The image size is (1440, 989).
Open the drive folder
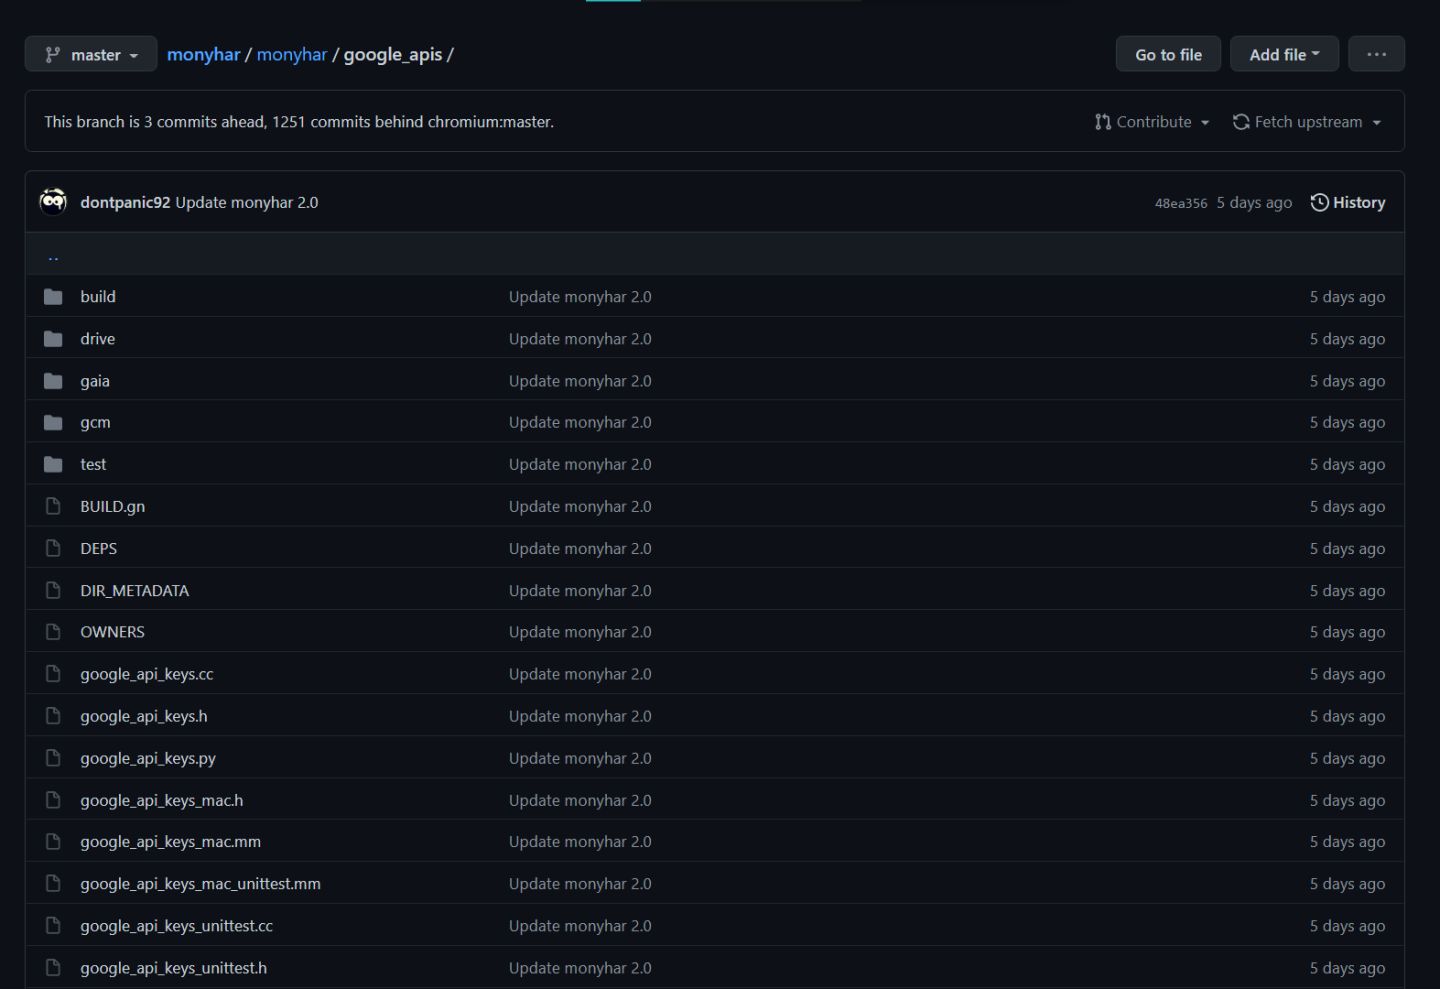click(98, 339)
